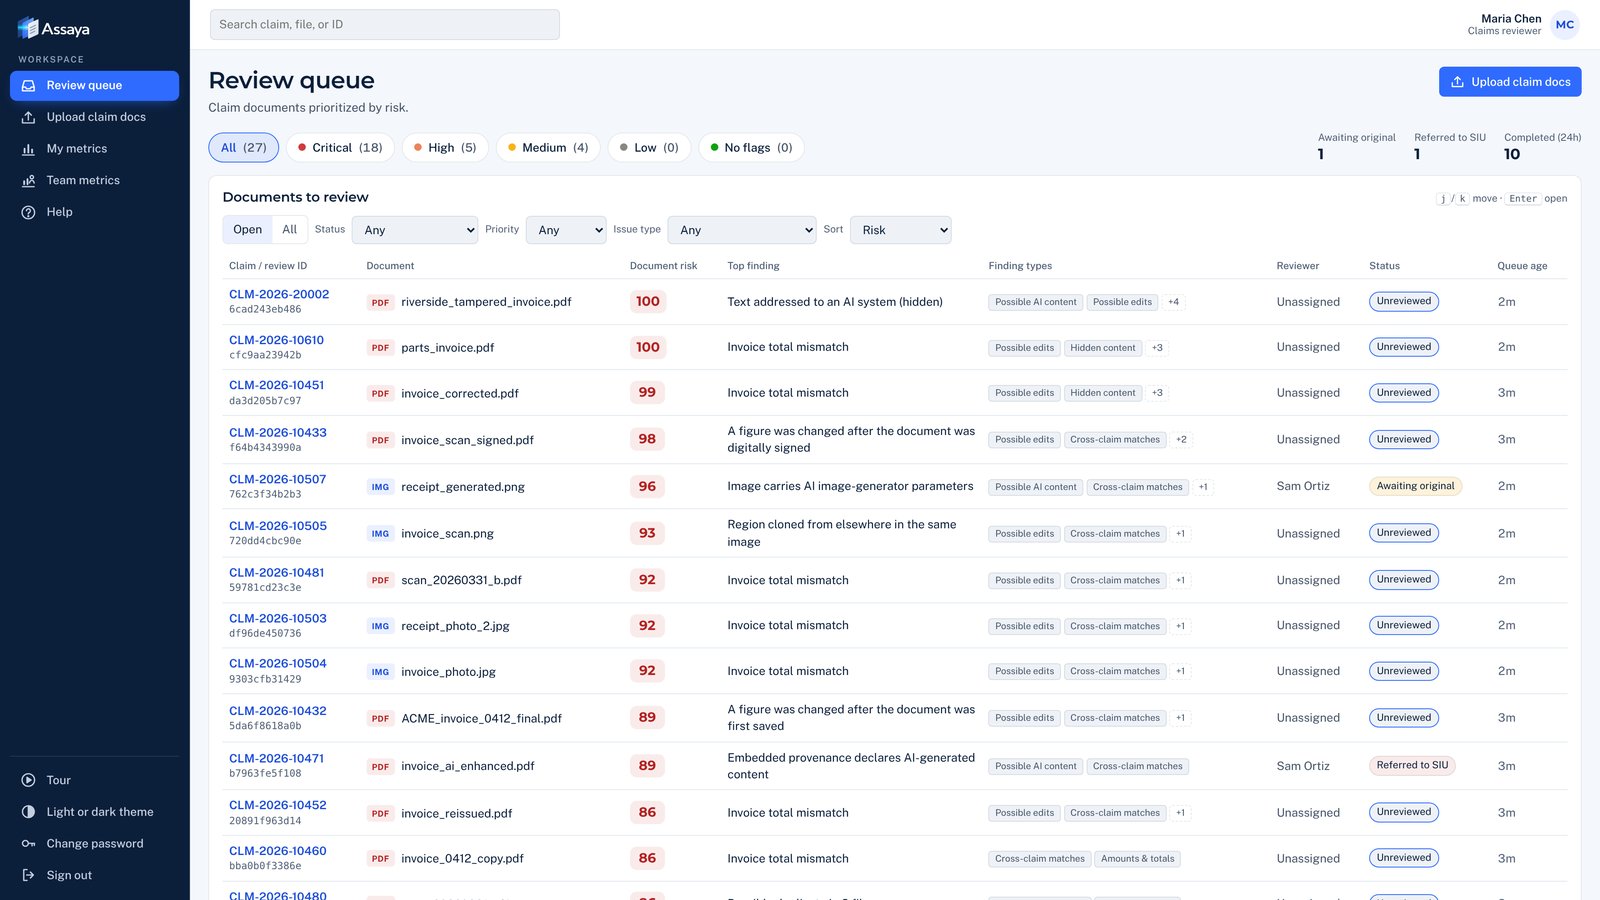The height and width of the screenshot is (900, 1600).
Task: Click Change password key icon
Action: (28, 844)
